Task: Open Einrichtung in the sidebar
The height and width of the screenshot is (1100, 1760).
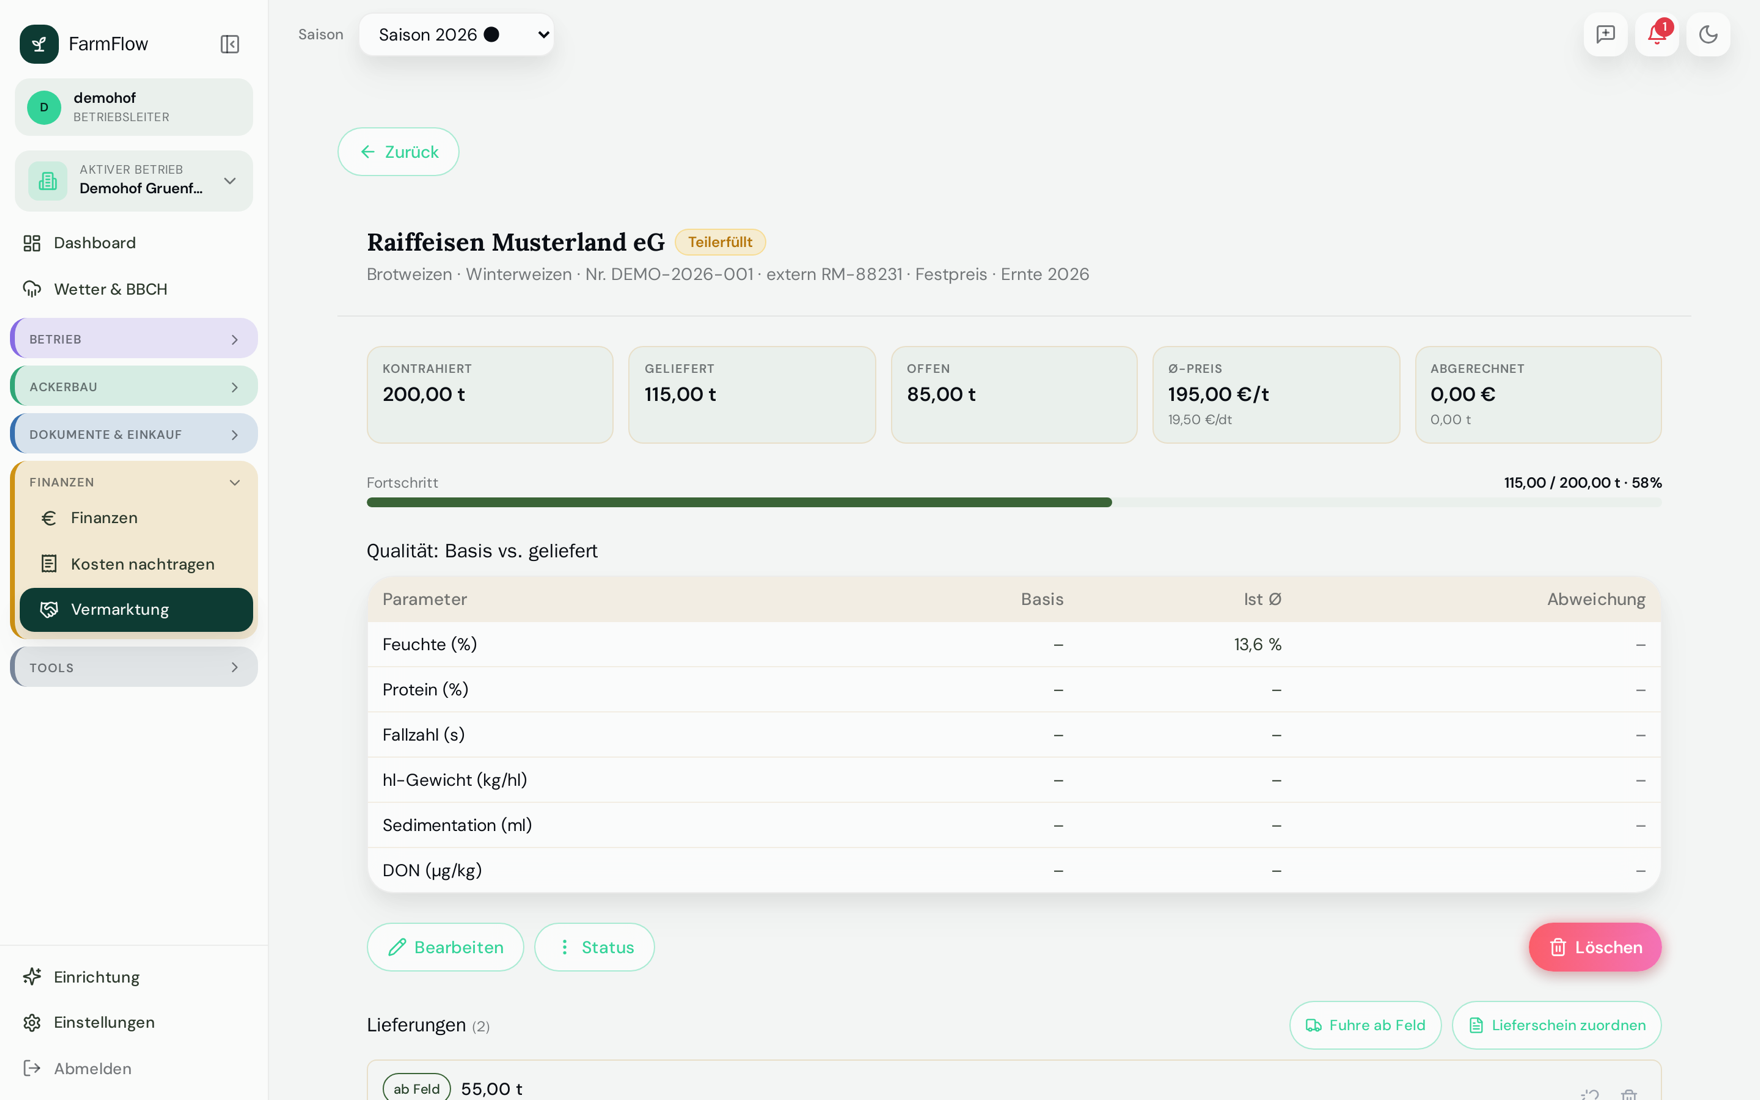Action: pos(134,977)
